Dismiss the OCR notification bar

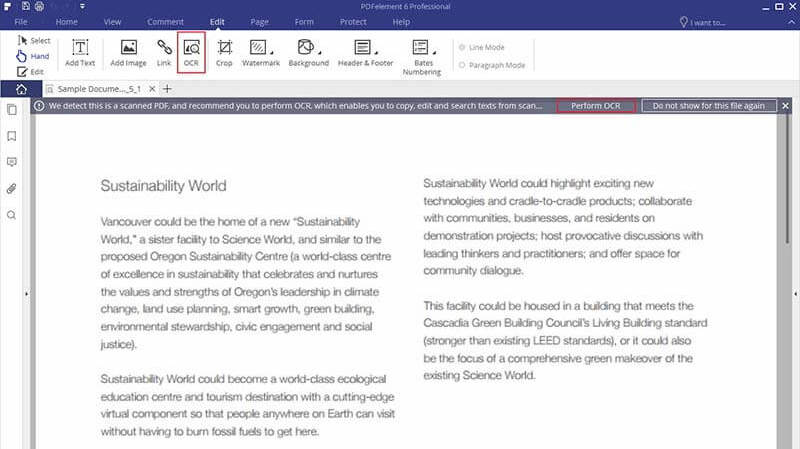coord(785,106)
